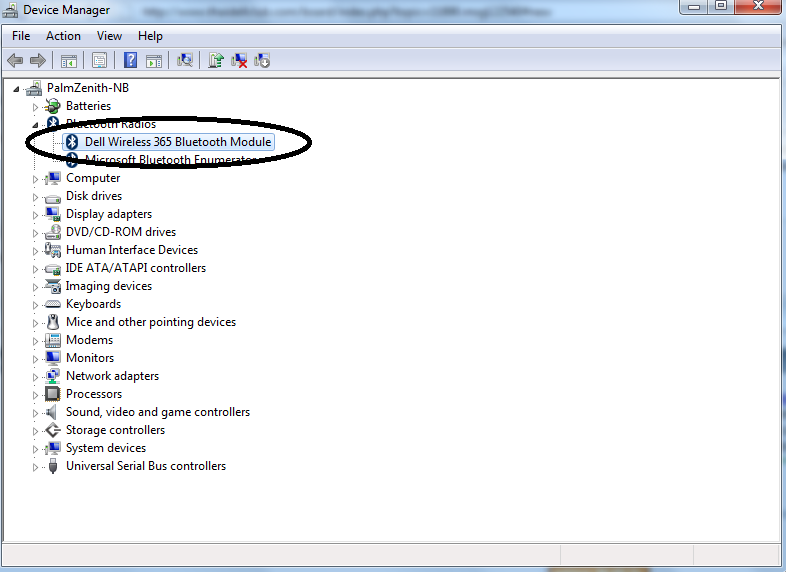Click Scan for hardware changes icon
This screenshot has width=786, height=572.
point(184,61)
